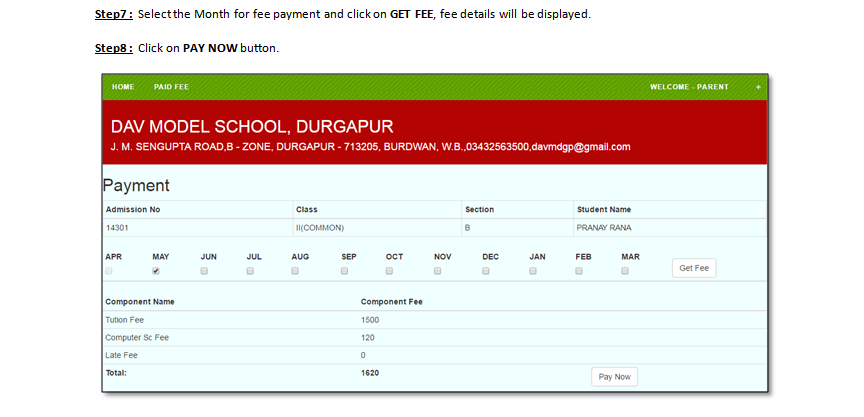Check the SEP month checkbox

coord(345,271)
